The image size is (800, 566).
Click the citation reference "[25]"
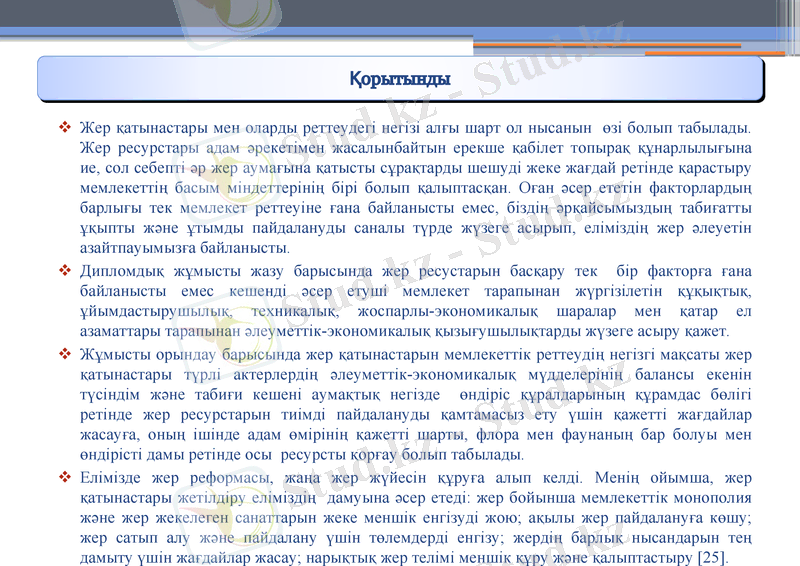point(711,557)
